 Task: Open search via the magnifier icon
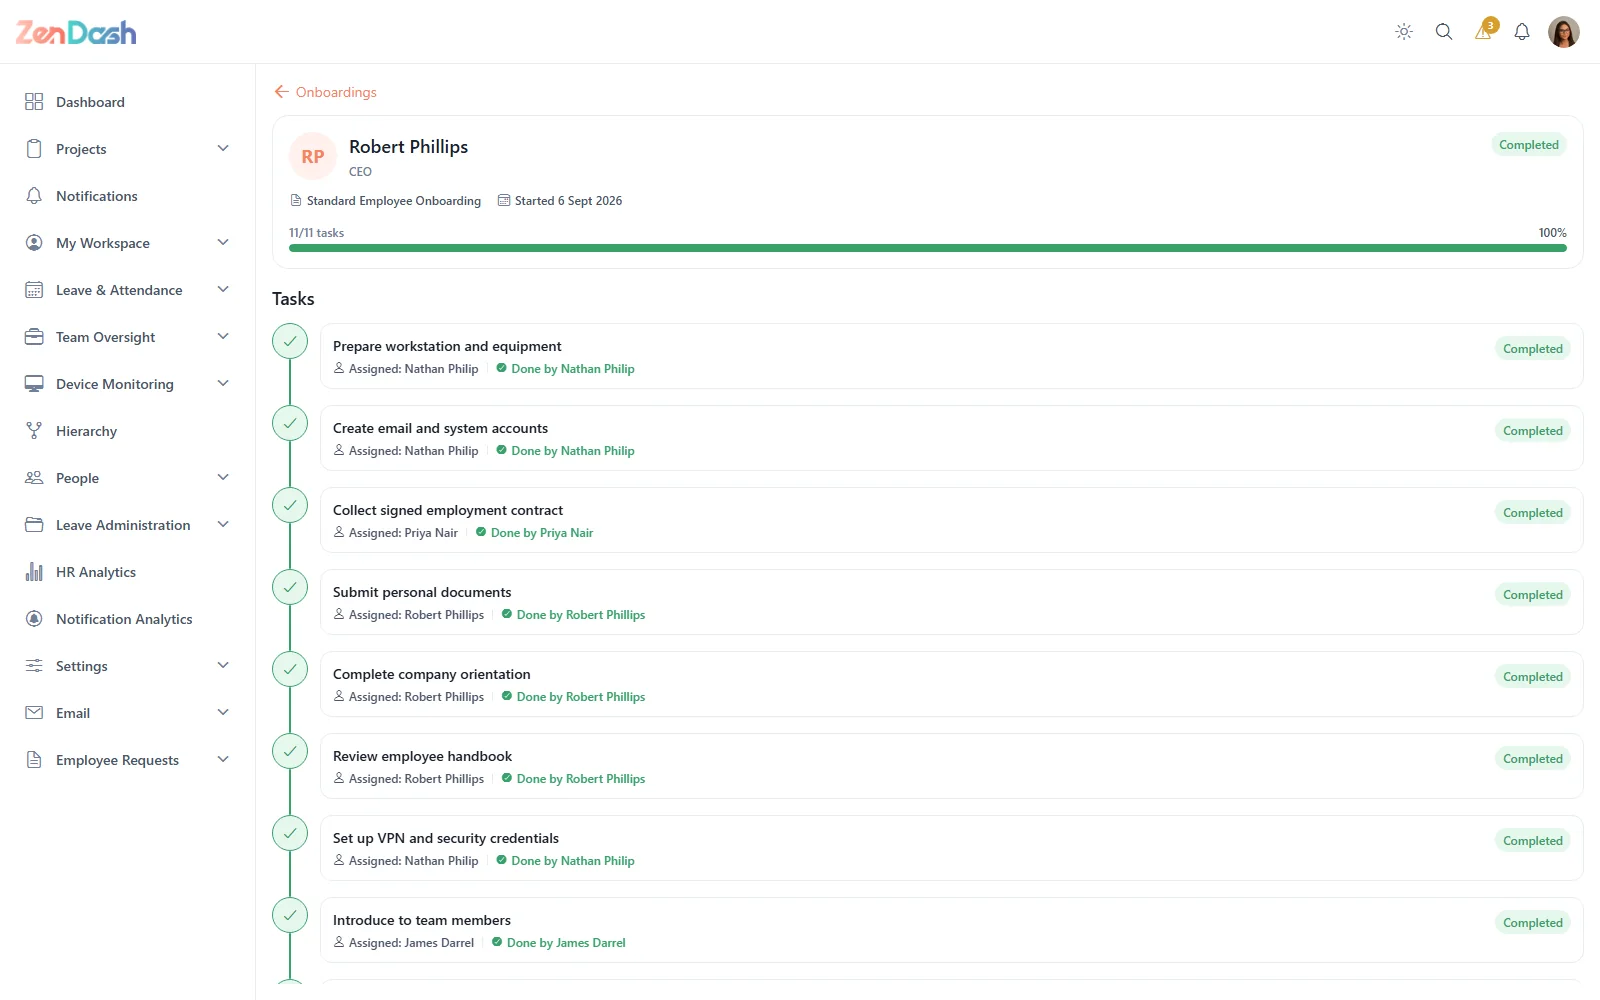click(1444, 32)
